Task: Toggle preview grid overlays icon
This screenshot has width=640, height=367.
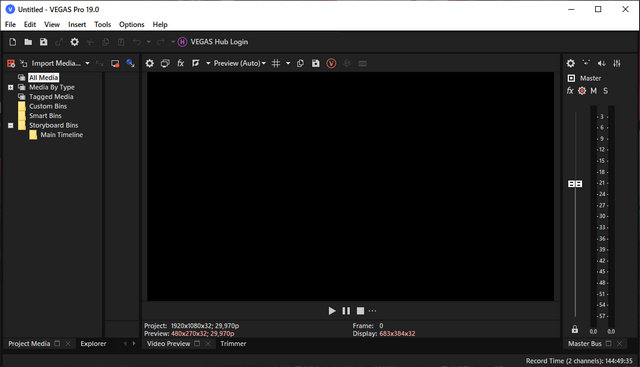Action: click(x=276, y=63)
